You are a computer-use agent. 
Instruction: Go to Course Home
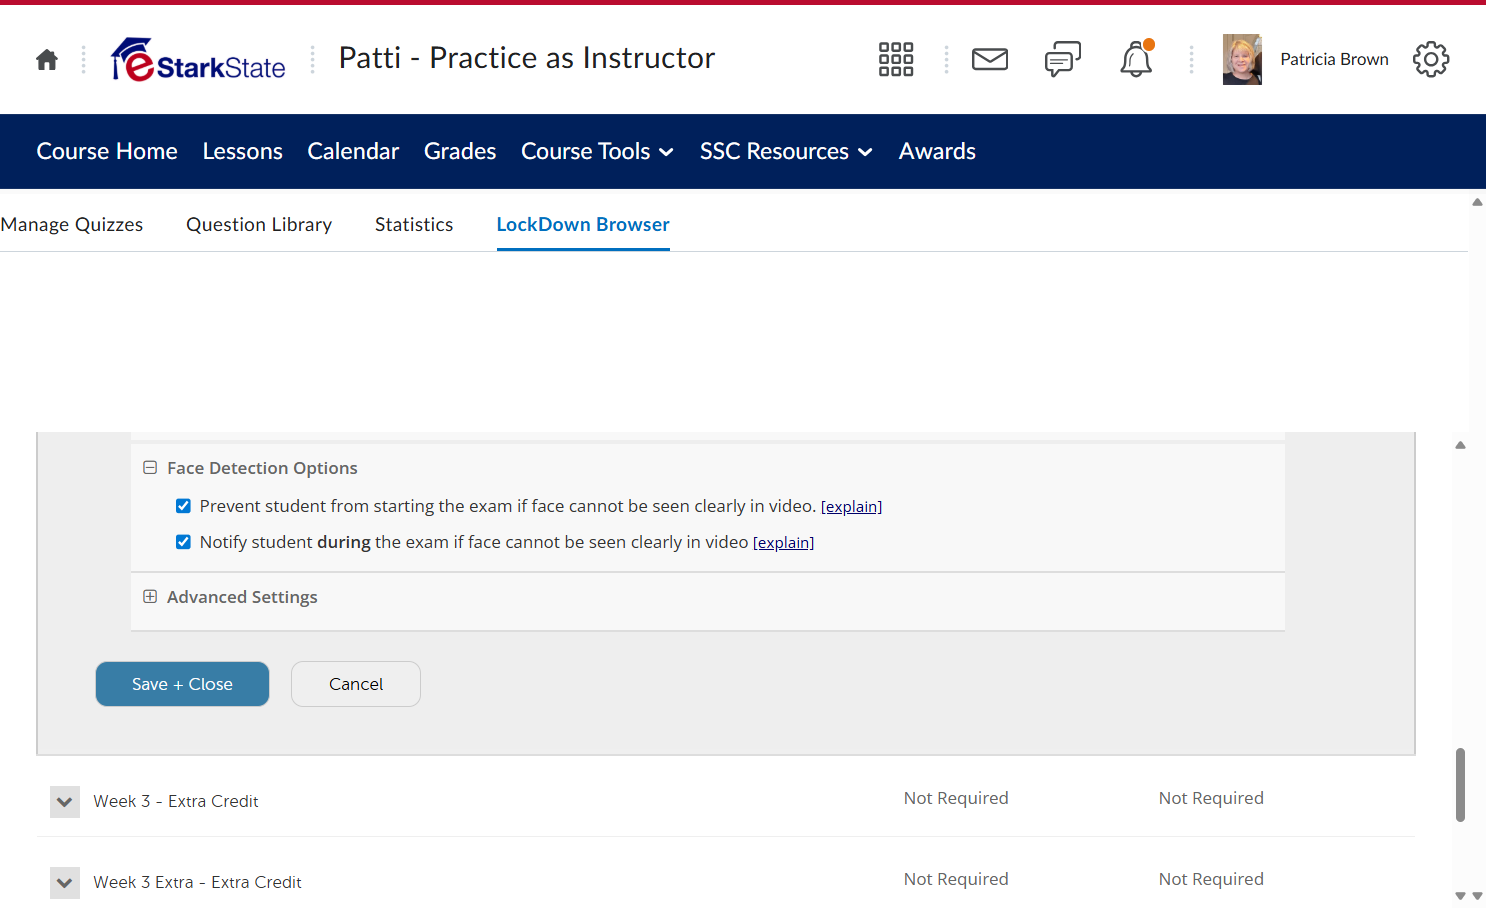pyautogui.click(x=107, y=151)
